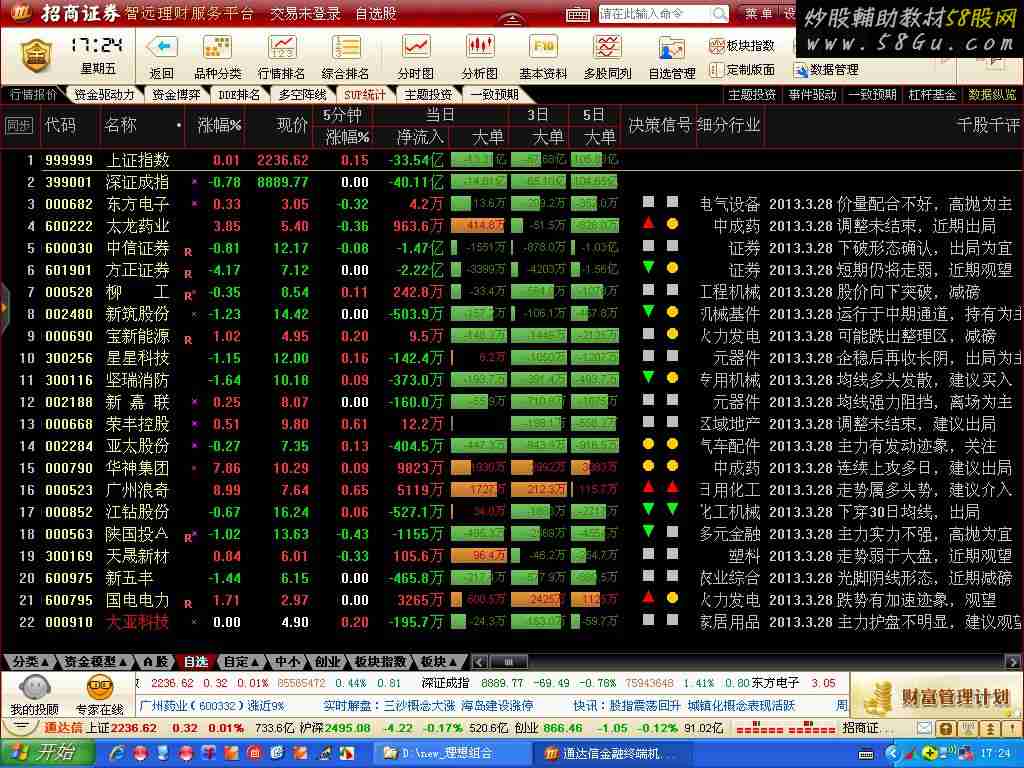Select row 广州浪奇 000523
Image resolution: width=1024 pixels, height=768 pixels.
coord(512,490)
